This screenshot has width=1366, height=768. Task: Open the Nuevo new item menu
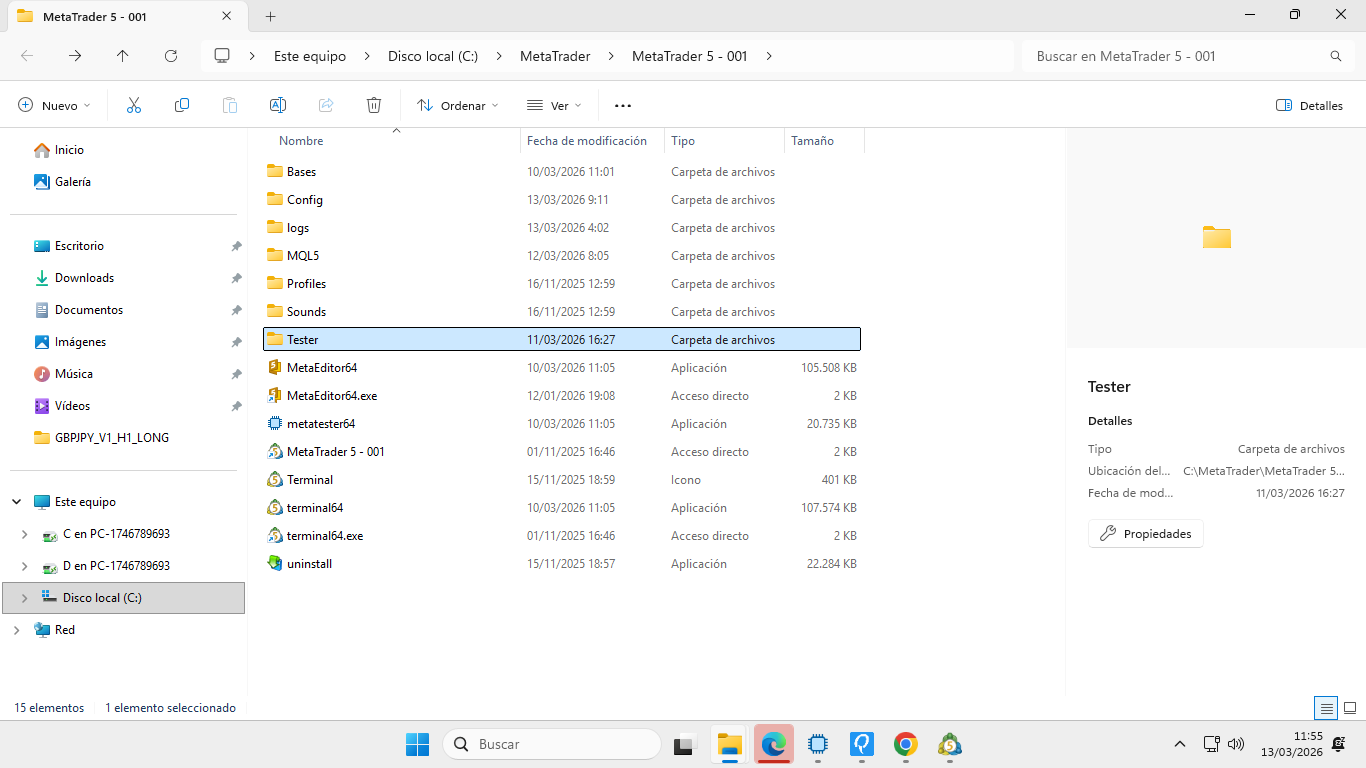(x=54, y=105)
